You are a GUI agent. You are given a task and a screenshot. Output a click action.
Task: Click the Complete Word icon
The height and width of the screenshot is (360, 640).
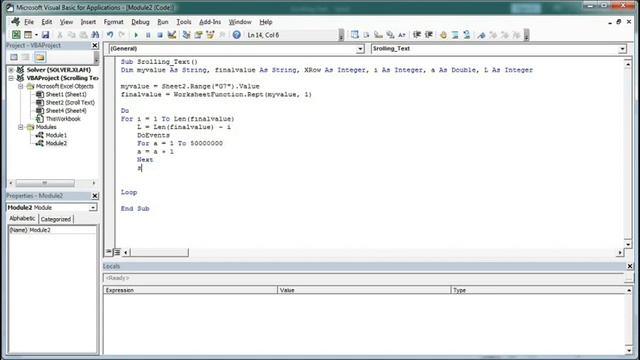[x=402, y=35]
